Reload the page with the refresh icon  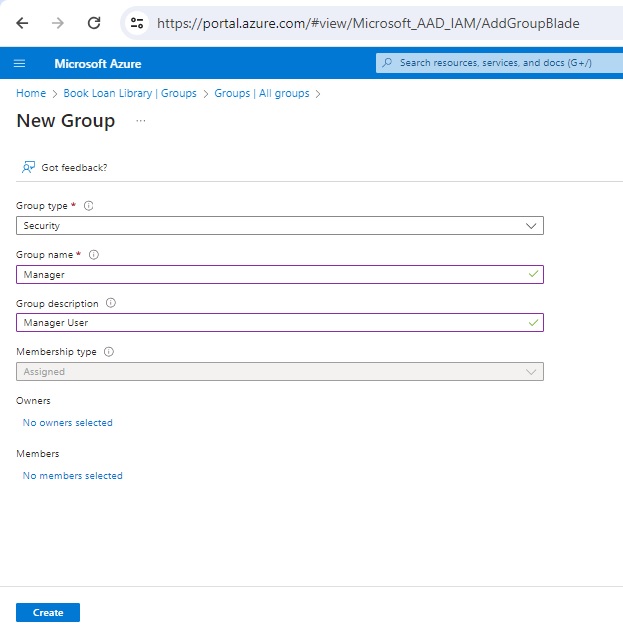pyautogui.click(x=94, y=23)
